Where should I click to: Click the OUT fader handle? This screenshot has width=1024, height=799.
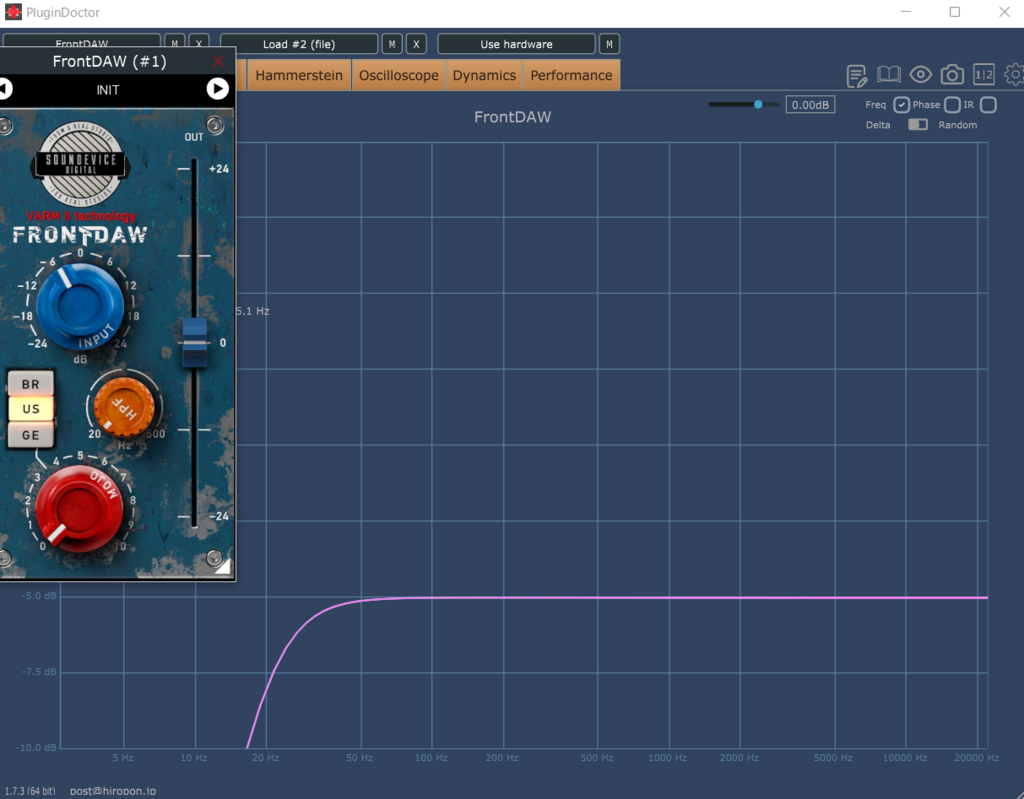point(194,342)
